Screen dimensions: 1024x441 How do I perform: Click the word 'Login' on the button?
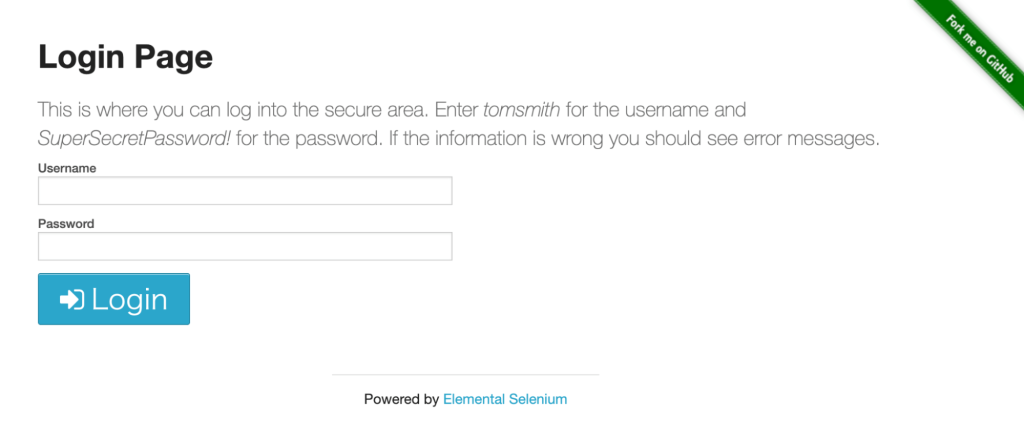[129, 299]
